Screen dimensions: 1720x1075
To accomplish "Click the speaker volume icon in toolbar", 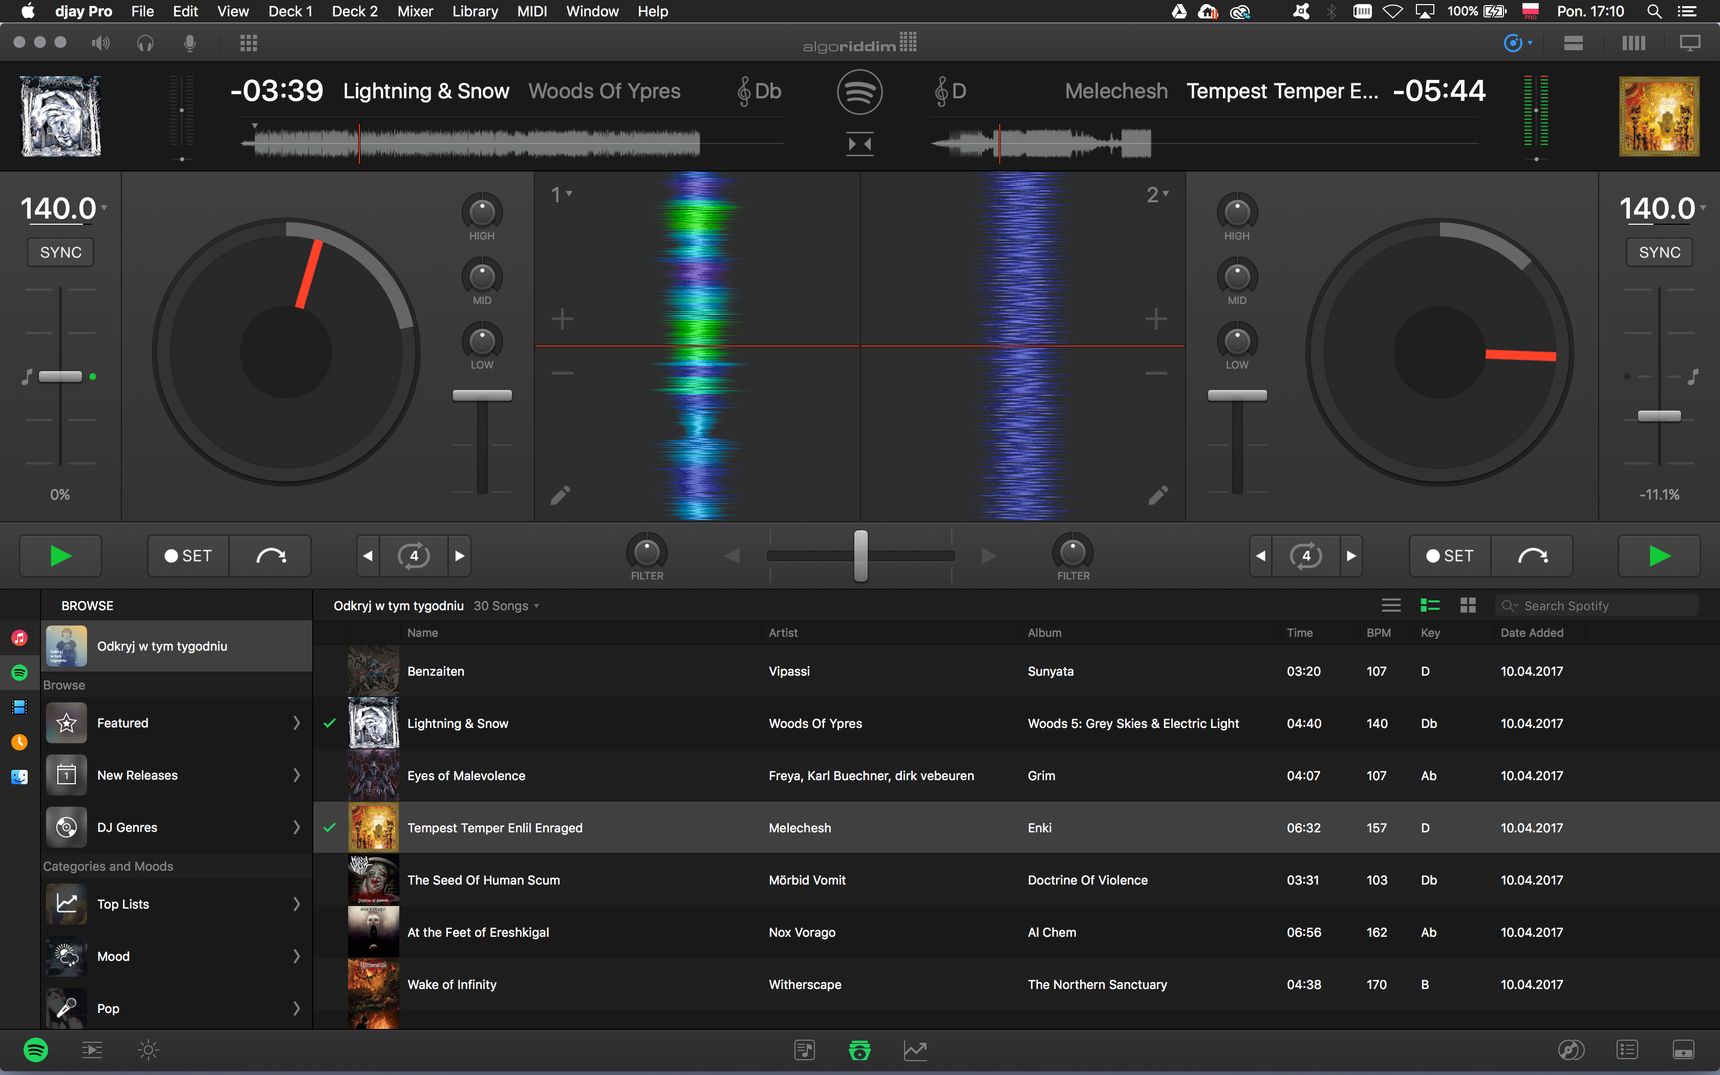I will click(100, 43).
